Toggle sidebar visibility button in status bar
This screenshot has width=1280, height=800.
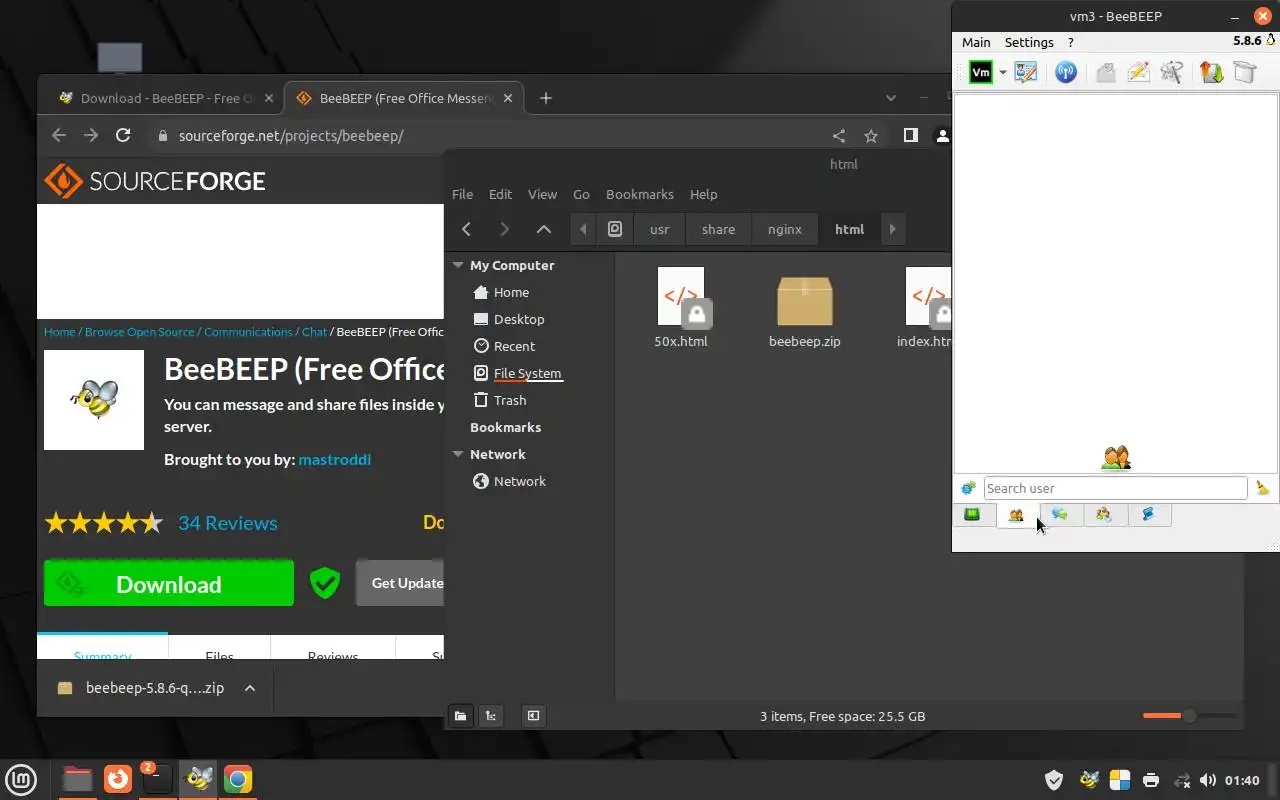coord(533,716)
